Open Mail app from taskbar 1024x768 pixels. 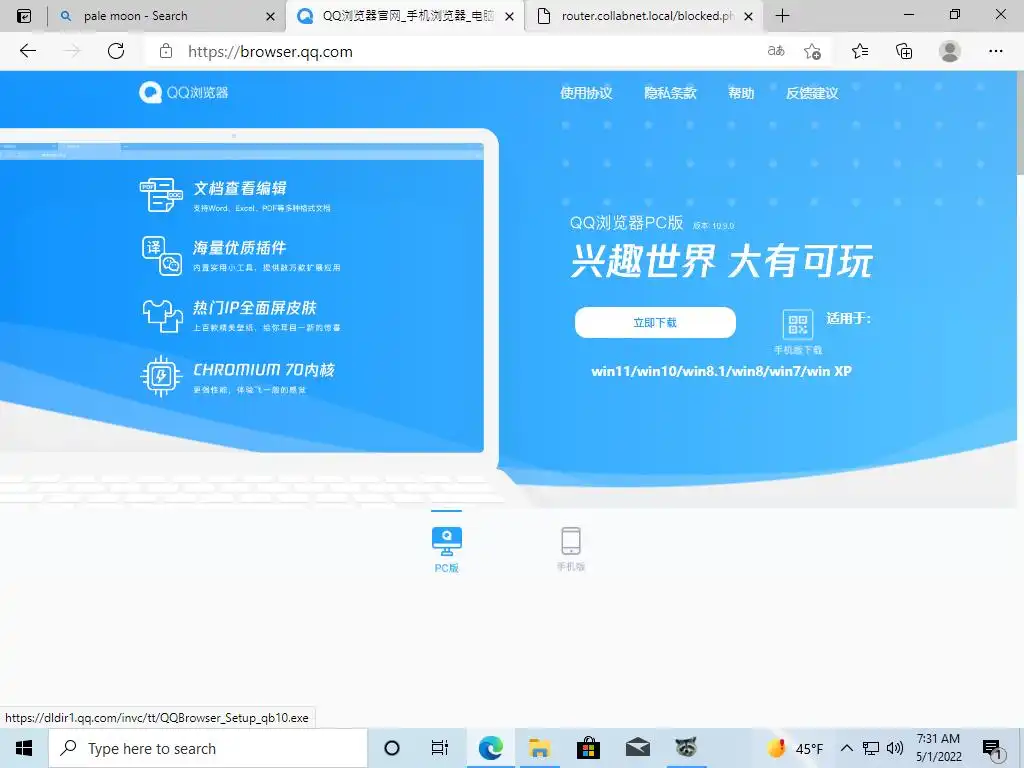coord(637,748)
